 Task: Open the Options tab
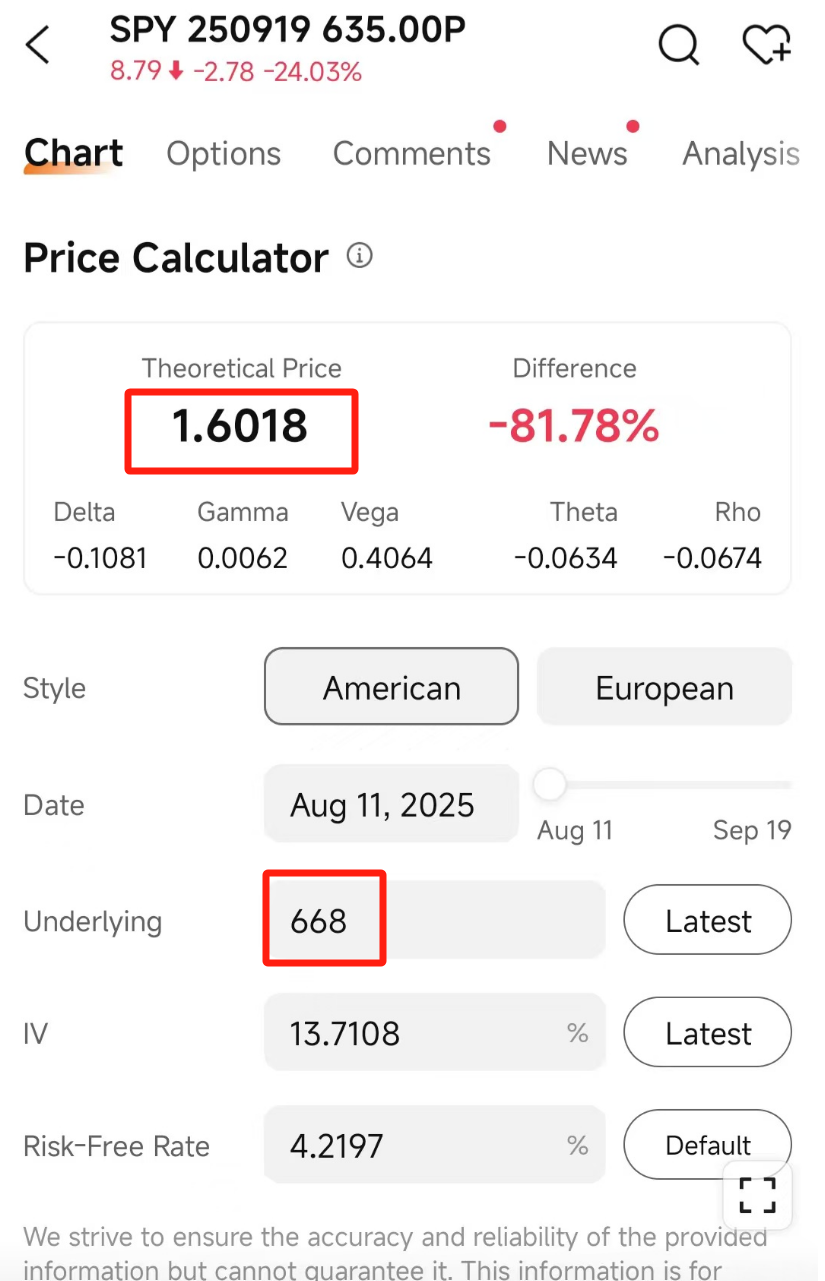click(224, 154)
